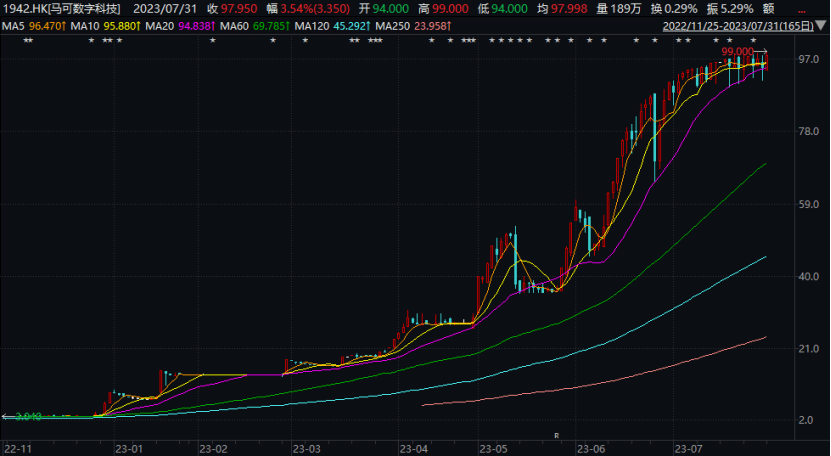
Task: Click the MA5 96.470 indicator label
Action: [34, 26]
